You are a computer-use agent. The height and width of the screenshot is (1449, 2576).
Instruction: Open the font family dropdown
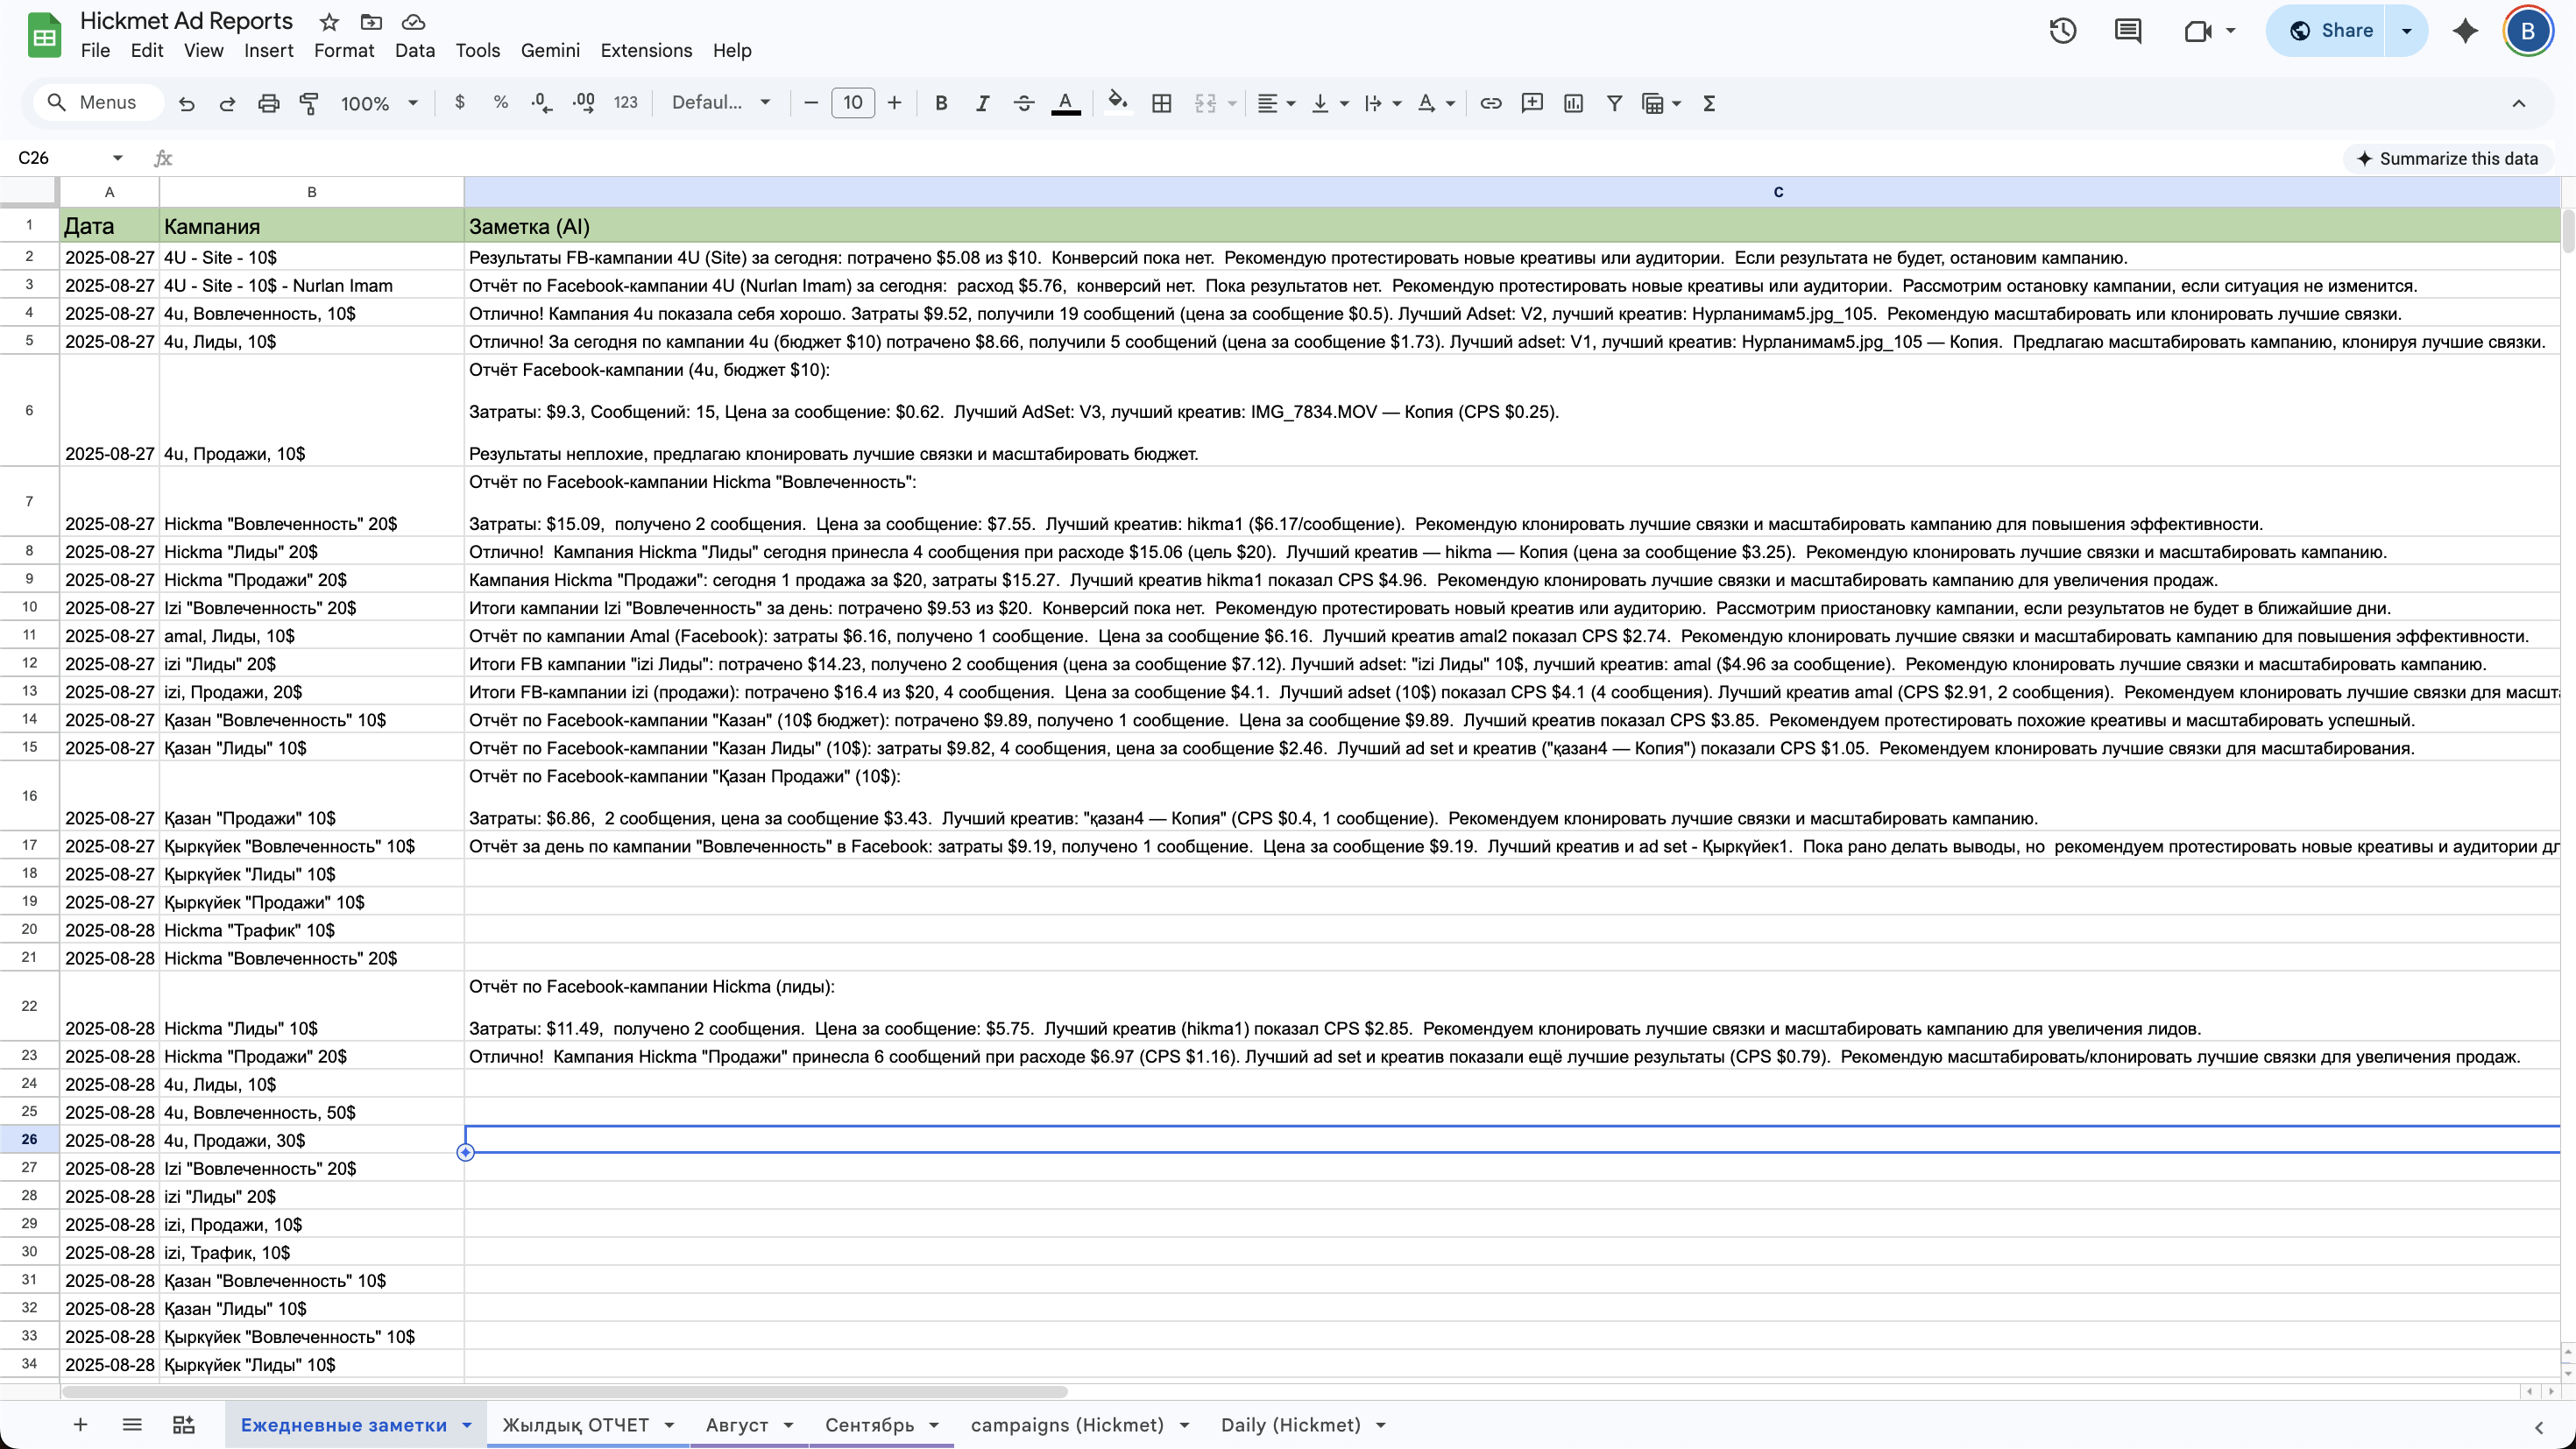[721, 103]
